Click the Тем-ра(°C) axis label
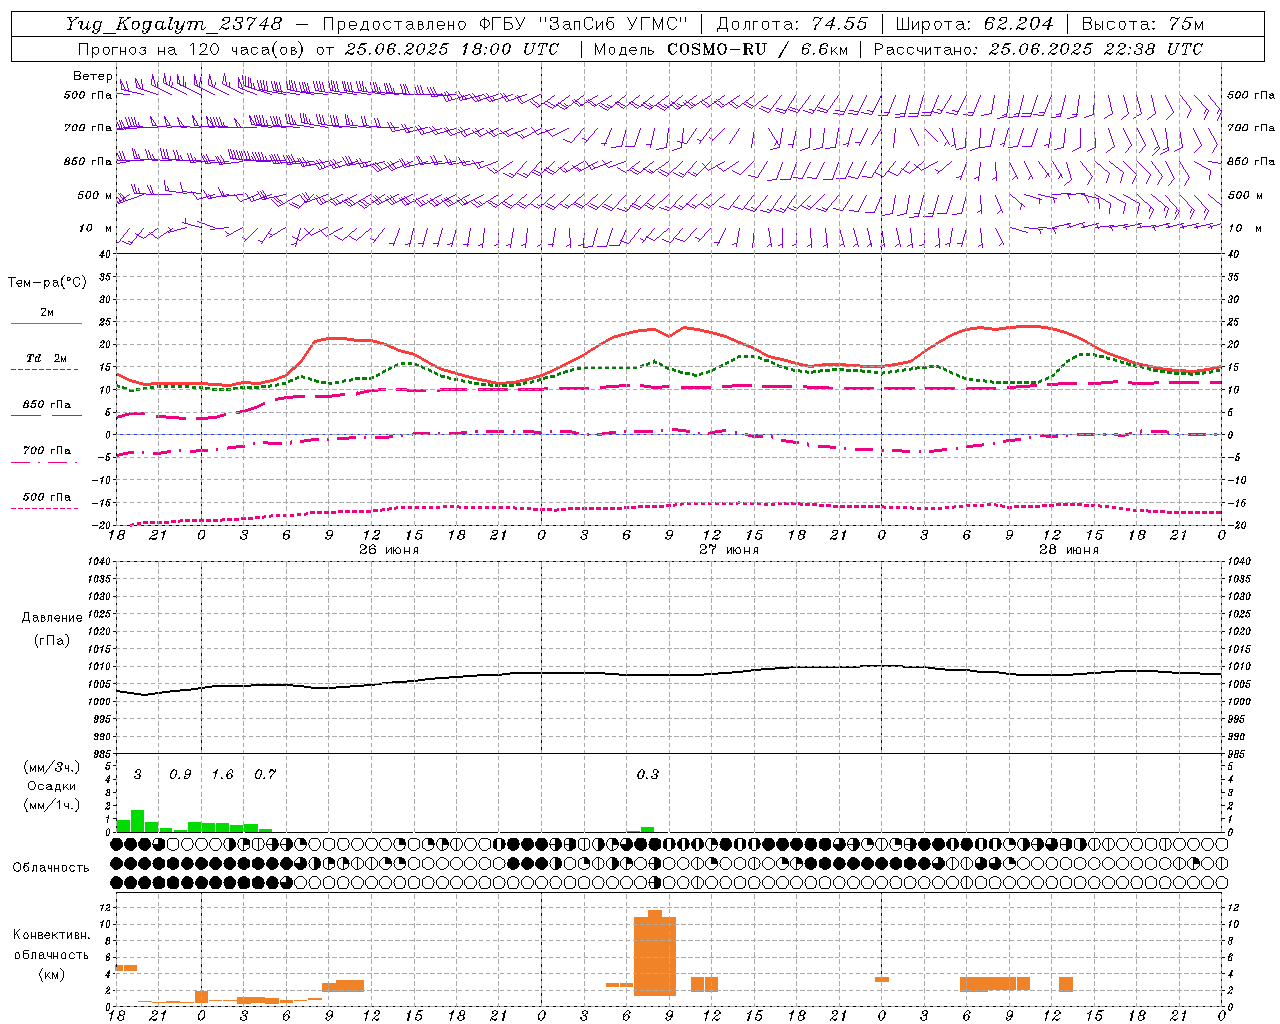This screenshot has width=1280, height=1024. (x=47, y=283)
